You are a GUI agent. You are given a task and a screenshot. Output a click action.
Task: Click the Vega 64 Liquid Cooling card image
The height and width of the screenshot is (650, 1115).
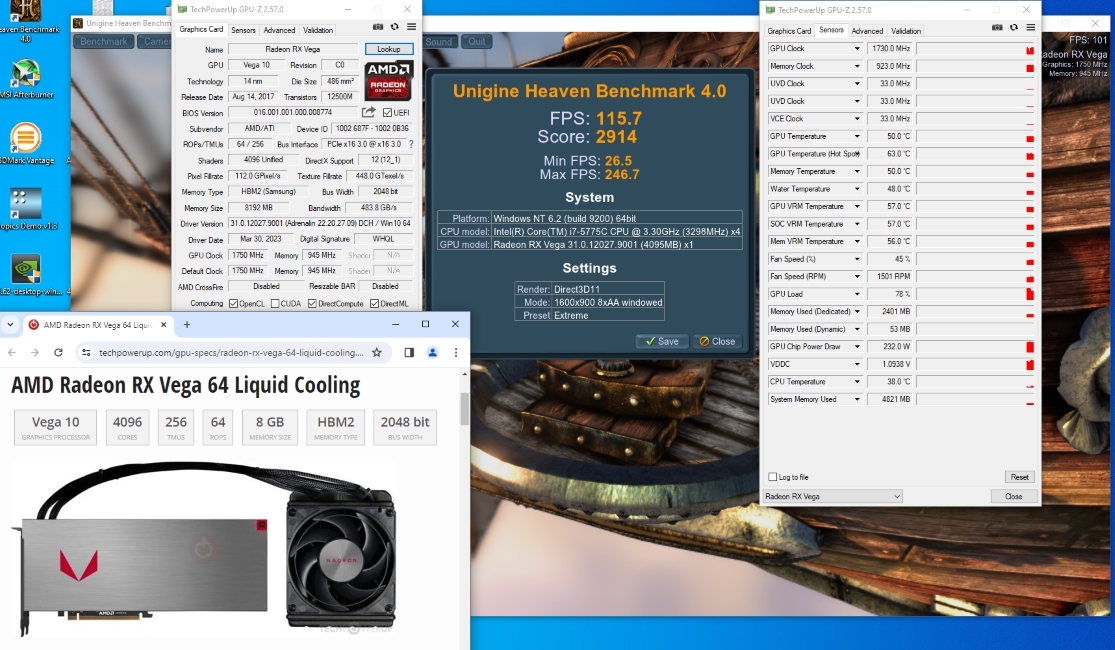[x=204, y=548]
